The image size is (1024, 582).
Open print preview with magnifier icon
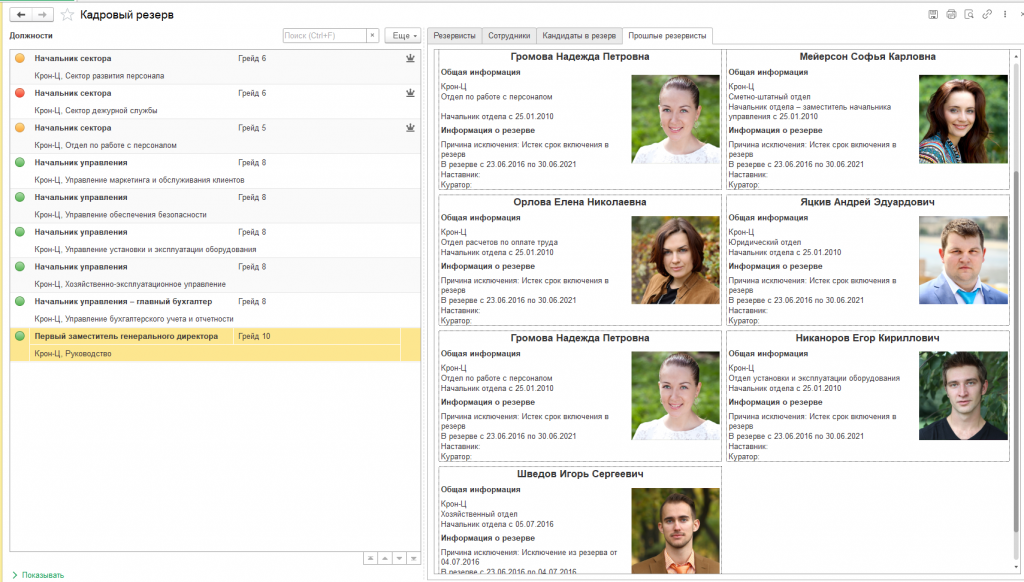[x=969, y=14]
